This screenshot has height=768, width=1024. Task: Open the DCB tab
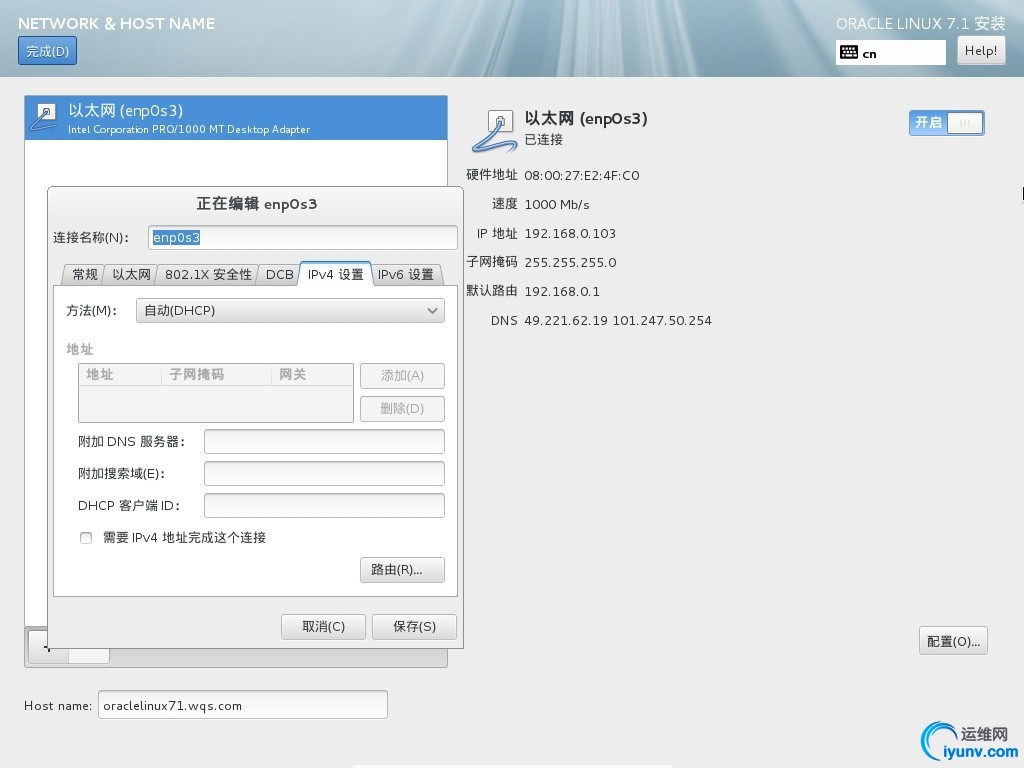[x=280, y=274]
